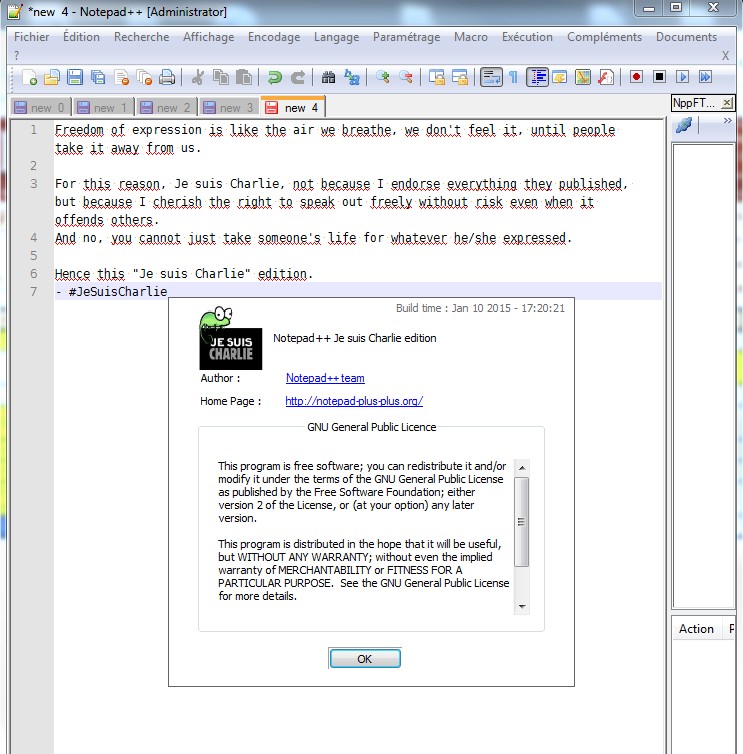Screen dimensions: 743x754
Task: Open the Compléments menu
Action: click(604, 37)
